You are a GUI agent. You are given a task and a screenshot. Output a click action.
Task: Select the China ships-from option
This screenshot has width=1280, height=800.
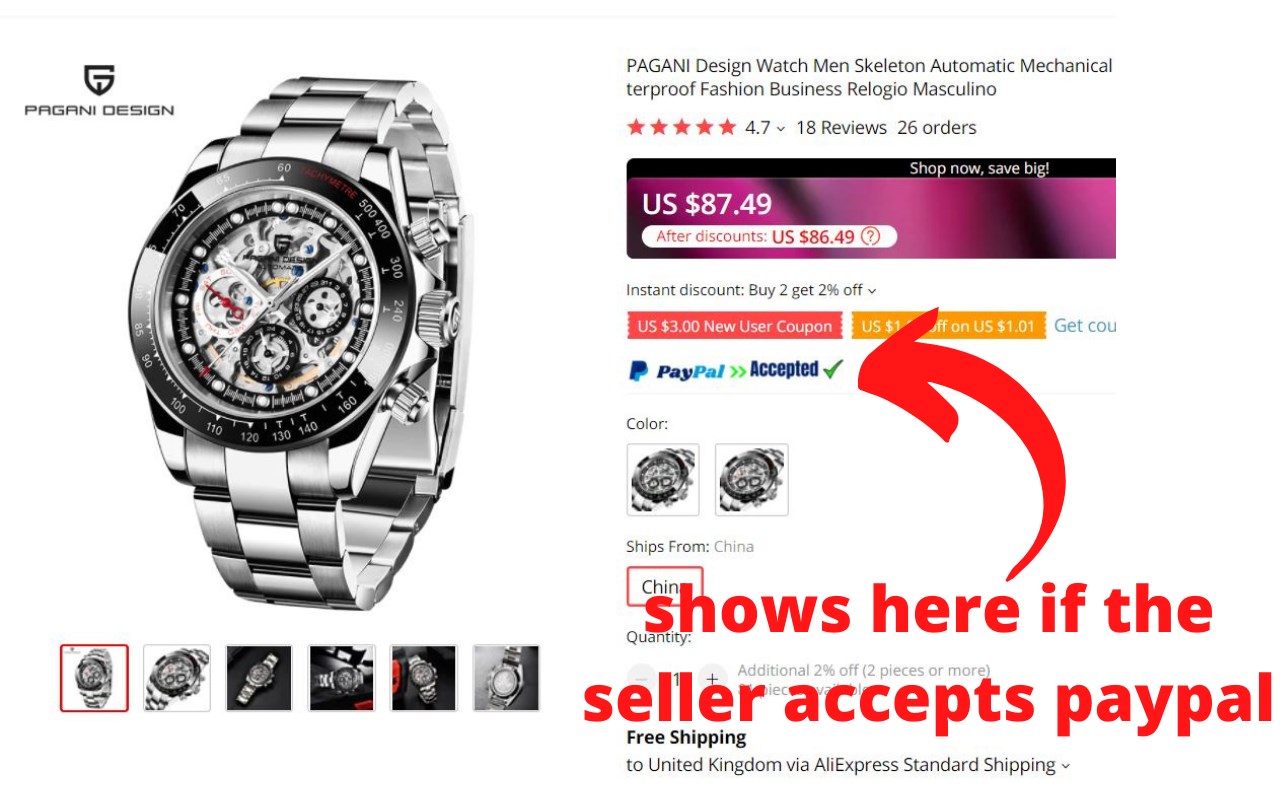pyautogui.click(x=665, y=586)
